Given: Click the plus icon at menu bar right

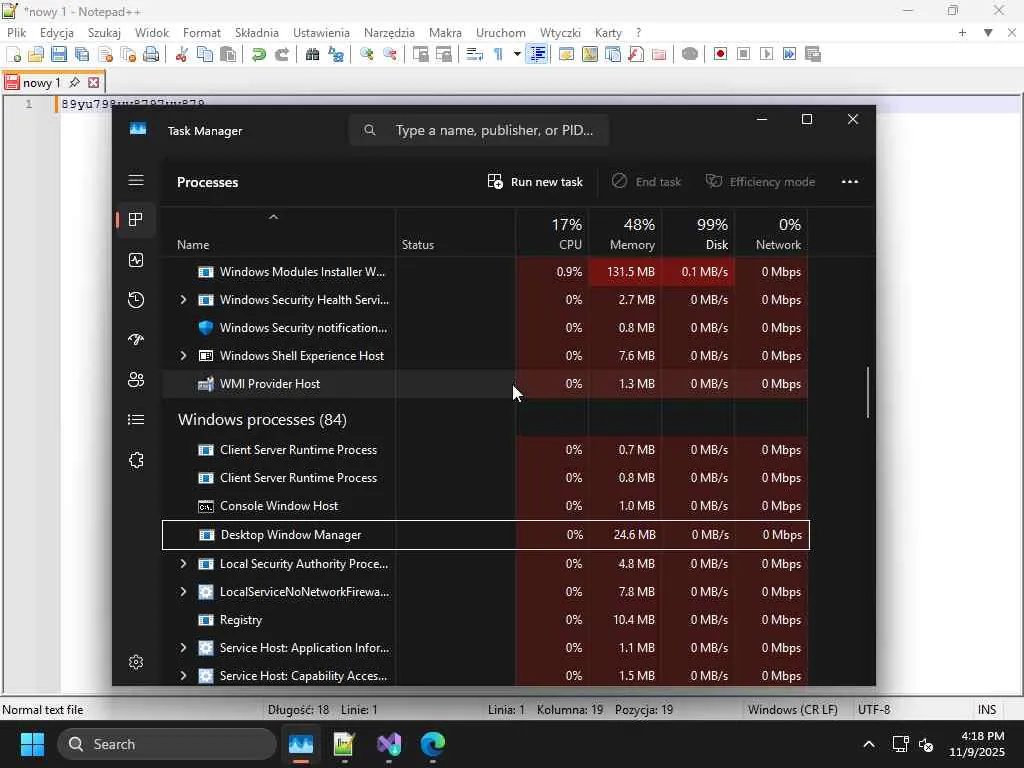Looking at the screenshot, I should (962, 33).
